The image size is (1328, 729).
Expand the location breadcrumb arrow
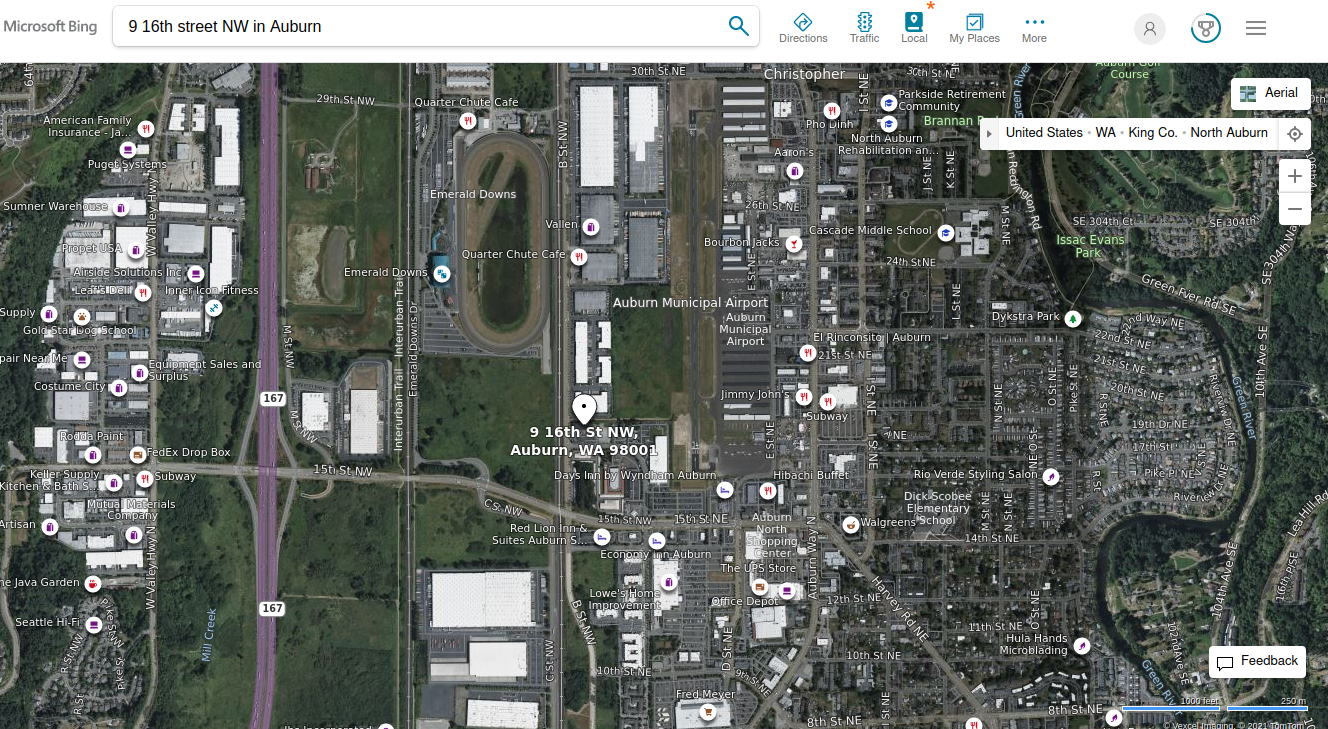[x=989, y=133]
